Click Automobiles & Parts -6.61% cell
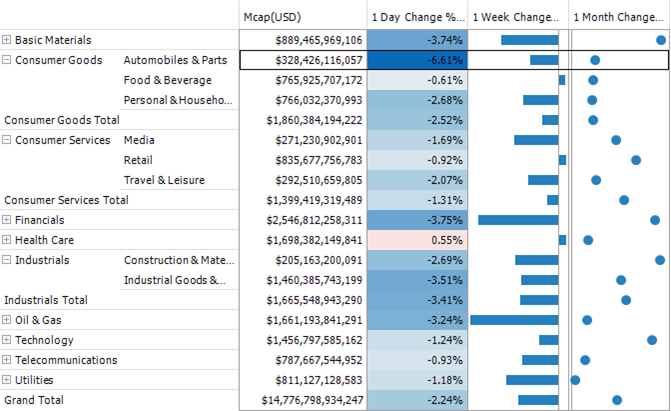This screenshot has height=411, width=671. click(417, 60)
